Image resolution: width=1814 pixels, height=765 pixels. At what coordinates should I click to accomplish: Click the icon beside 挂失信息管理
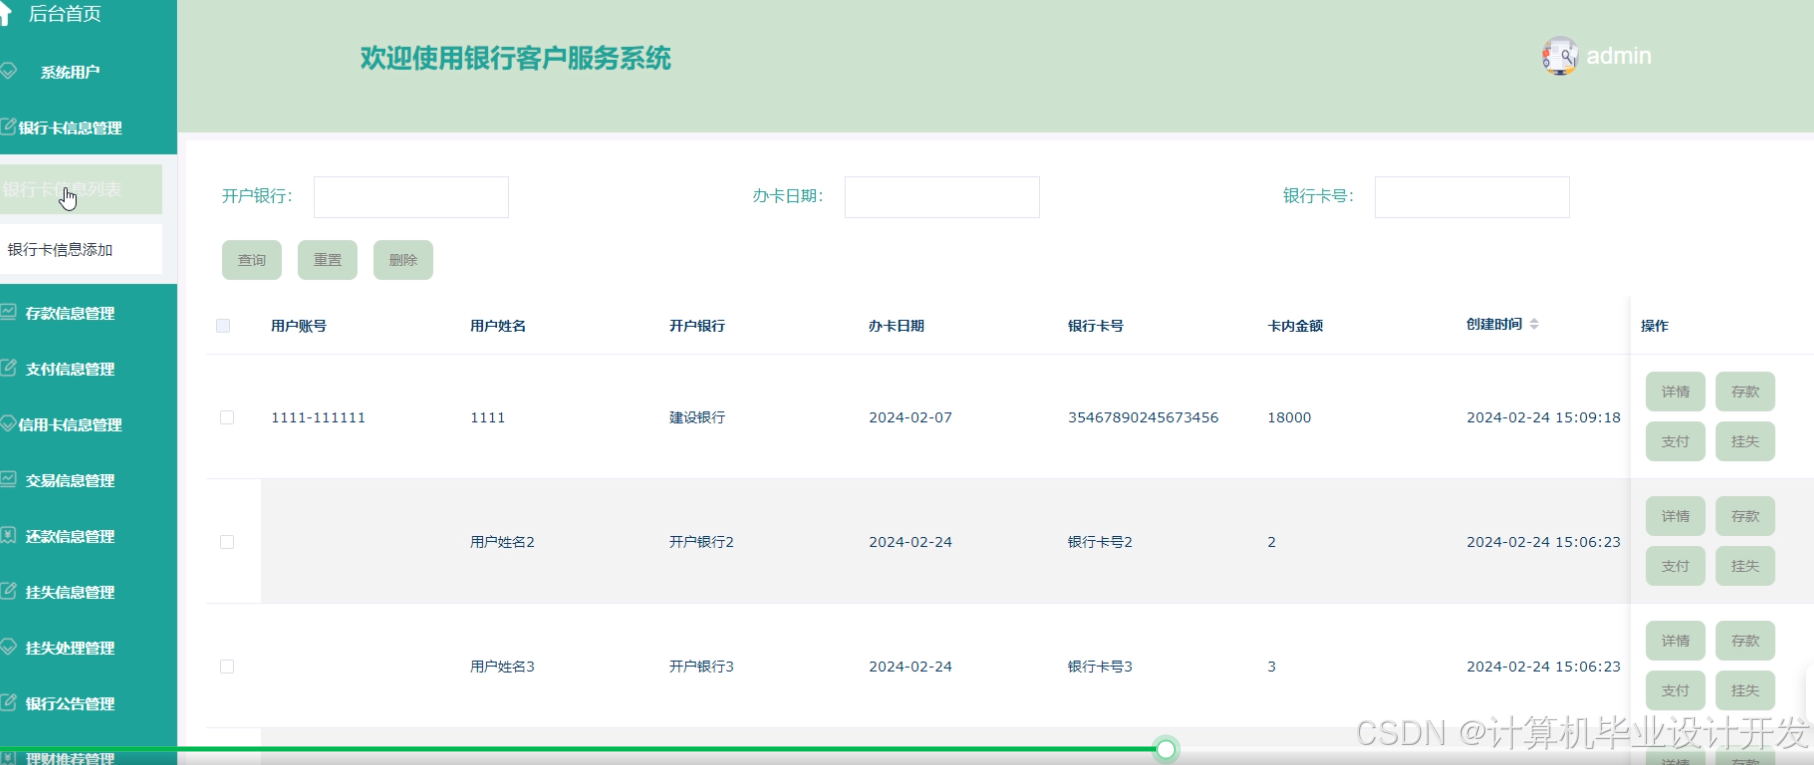8,592
